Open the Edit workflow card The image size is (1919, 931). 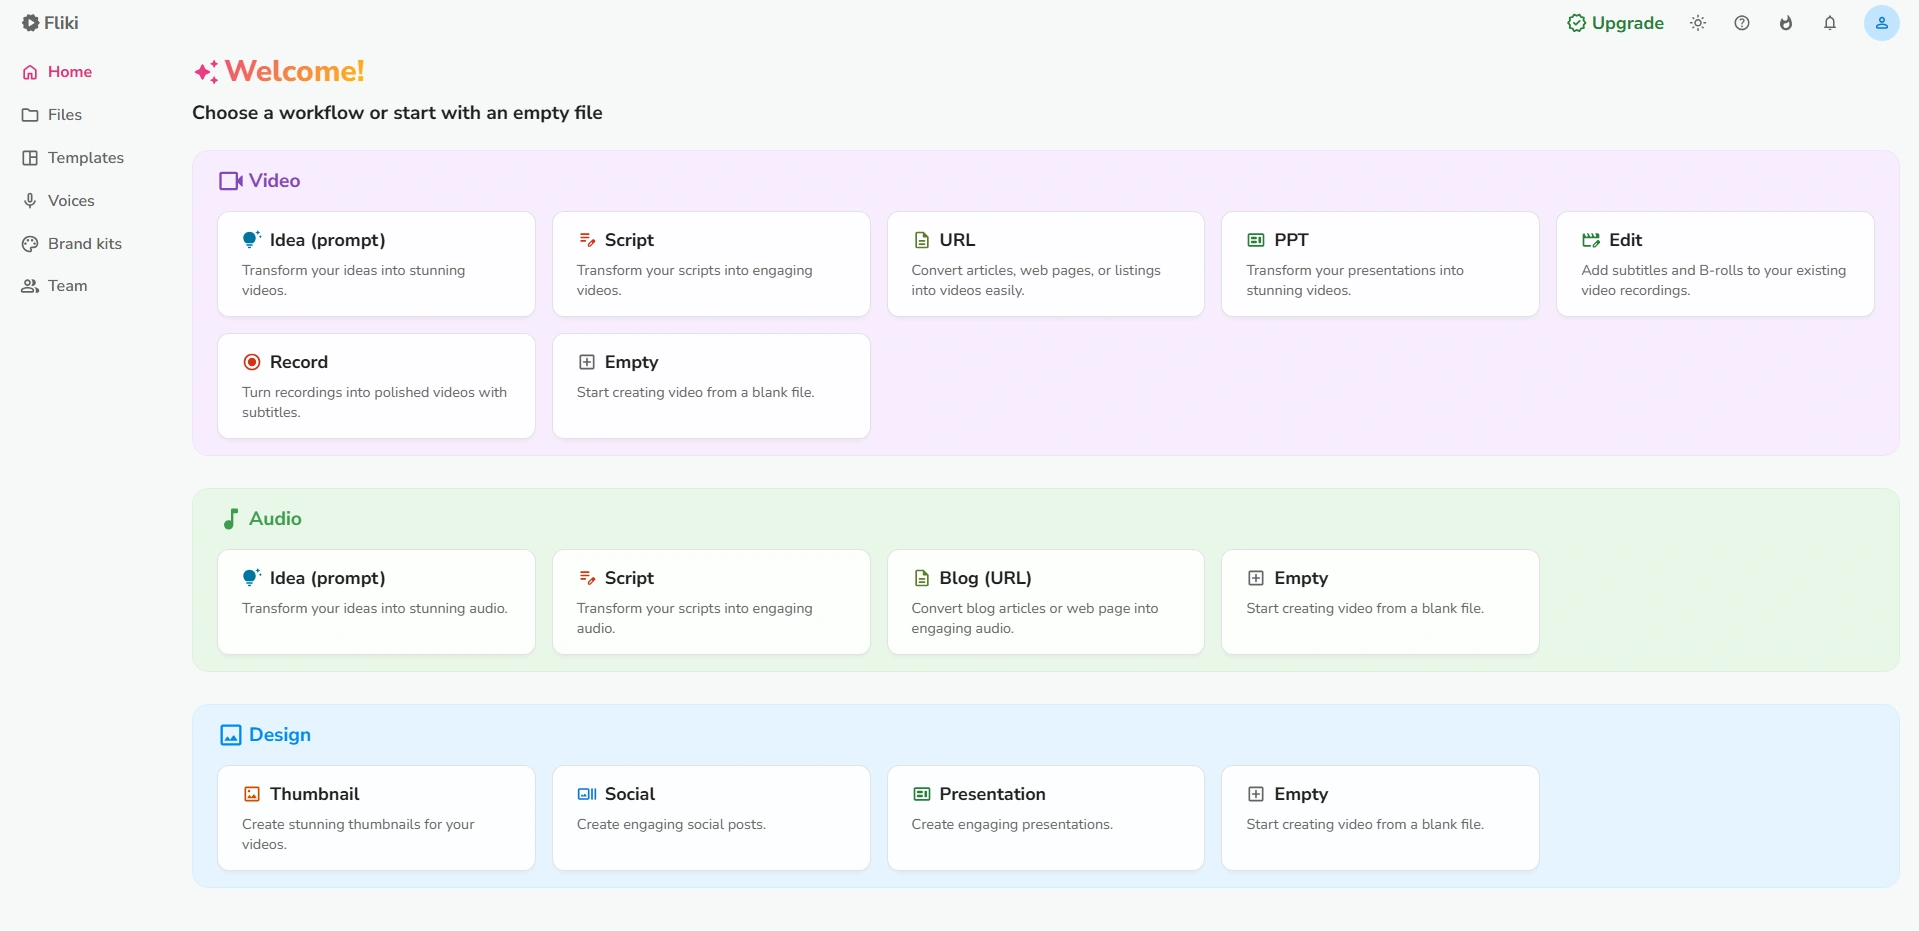pyautogui.click(x=1715, y=264)
